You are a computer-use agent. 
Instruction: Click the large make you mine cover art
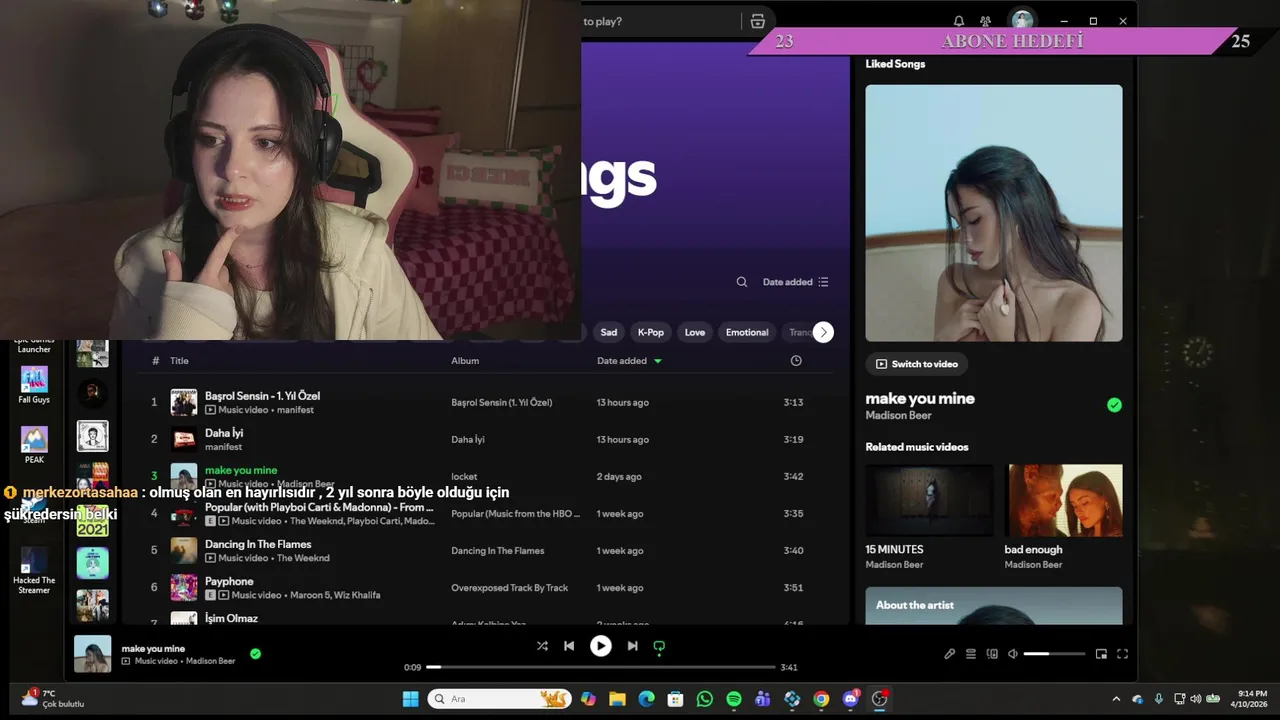point(994,213)
